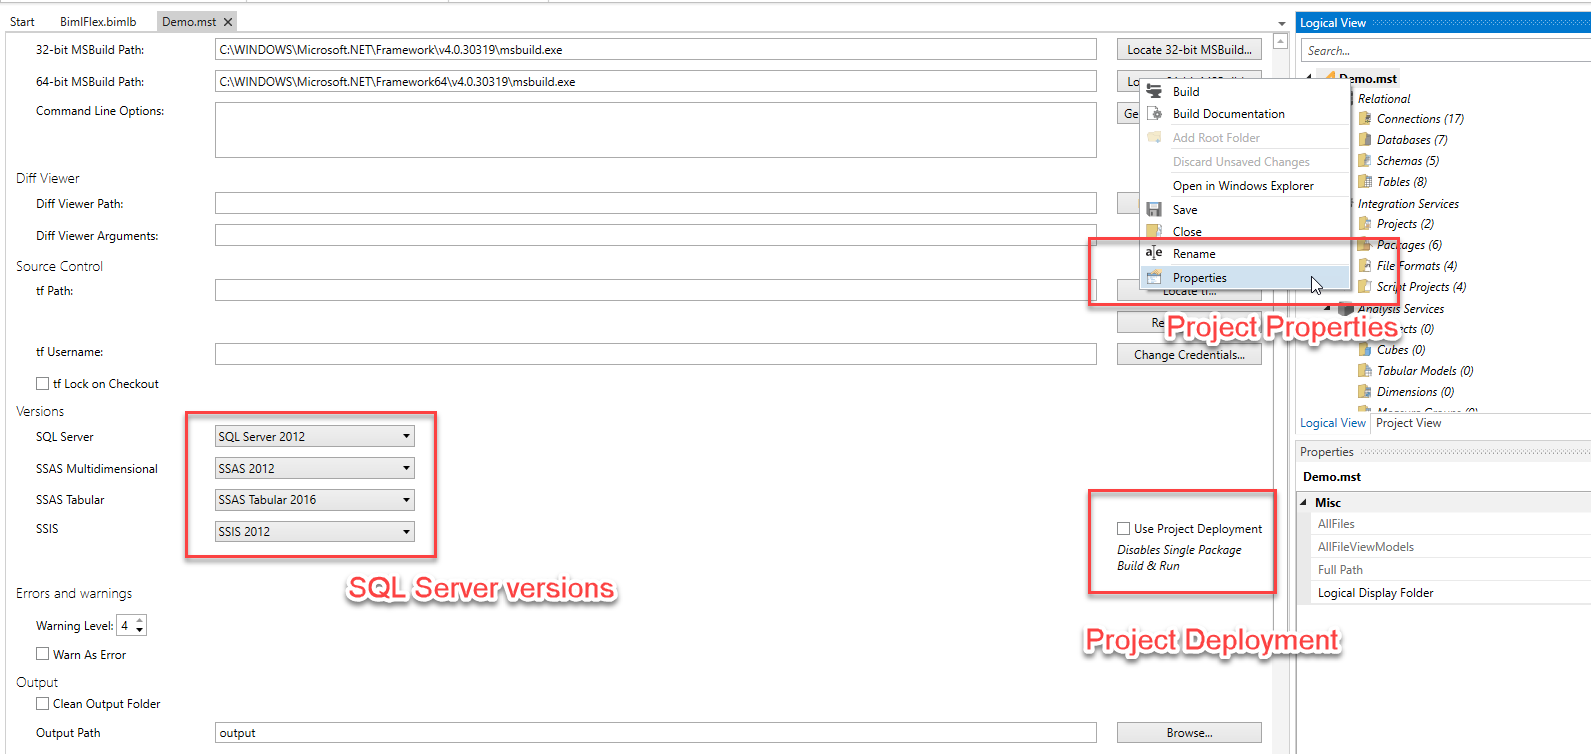
Task: Select the Packages (6) tree item
Action: 1409,245
